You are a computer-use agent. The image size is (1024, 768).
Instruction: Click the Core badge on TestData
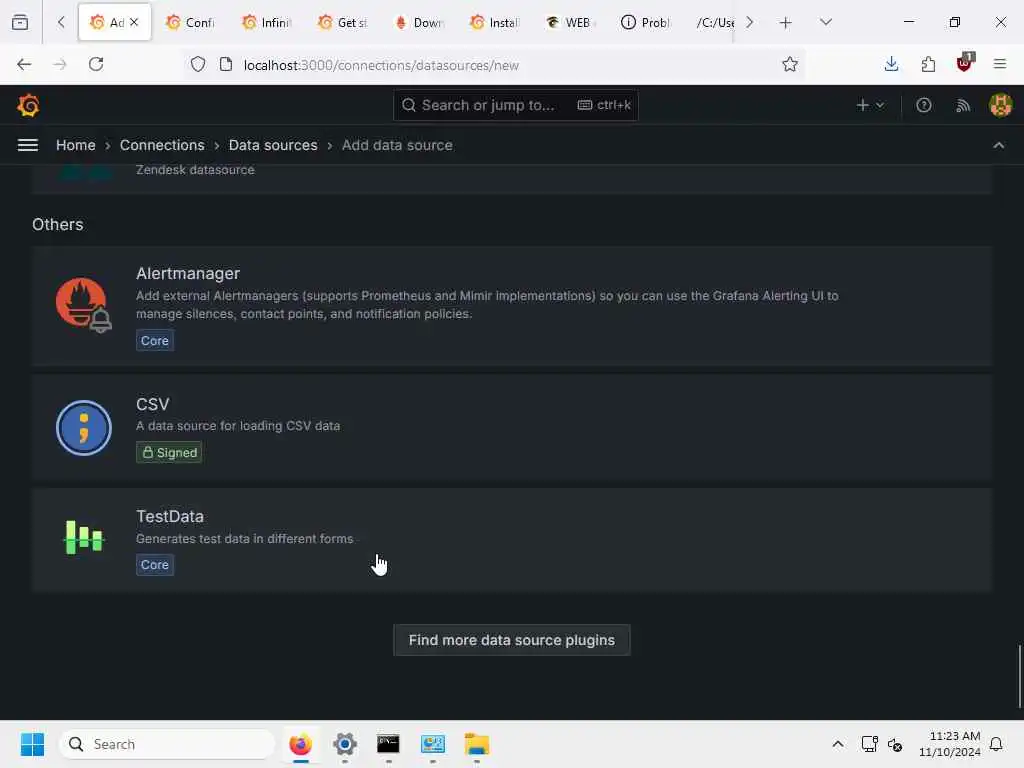155,565
